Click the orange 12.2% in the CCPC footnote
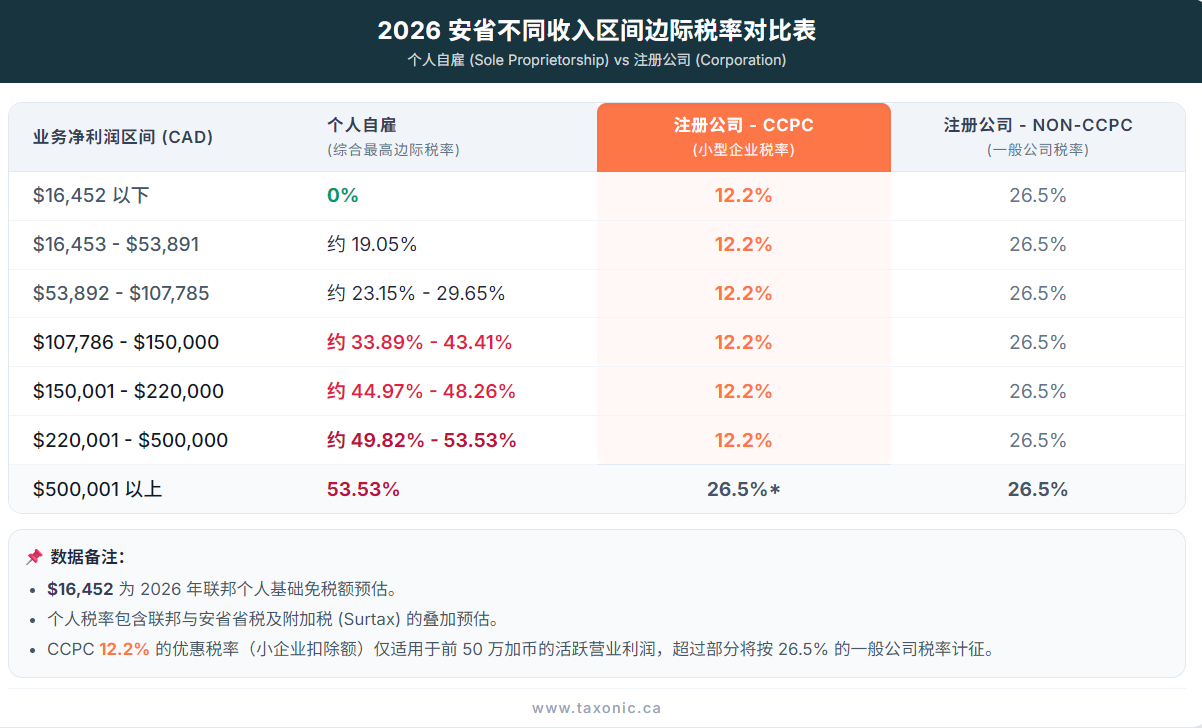The image size is (1202, 728). tap(124, 649)
